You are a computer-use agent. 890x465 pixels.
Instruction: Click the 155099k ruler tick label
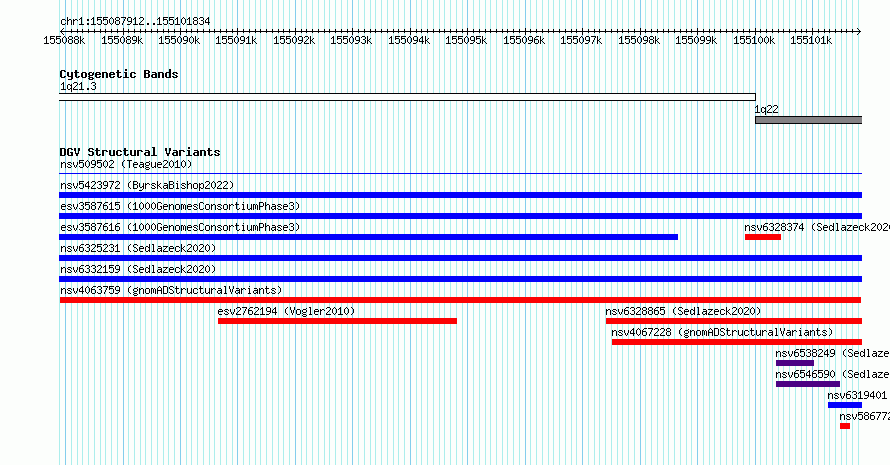(696, 40)
